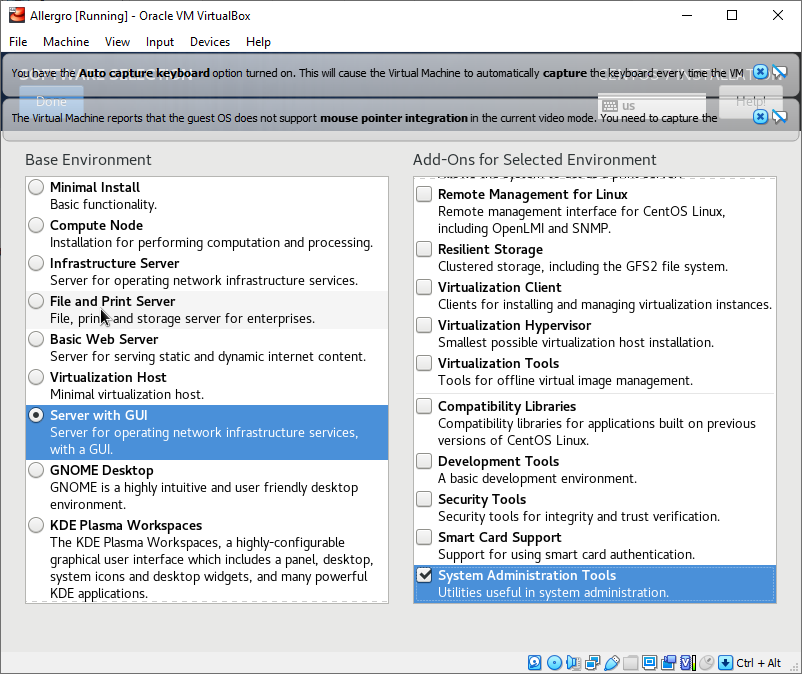Click the installer Help! button
The height and width of the screenshot is (674, 802).
(x=750, y=101)
